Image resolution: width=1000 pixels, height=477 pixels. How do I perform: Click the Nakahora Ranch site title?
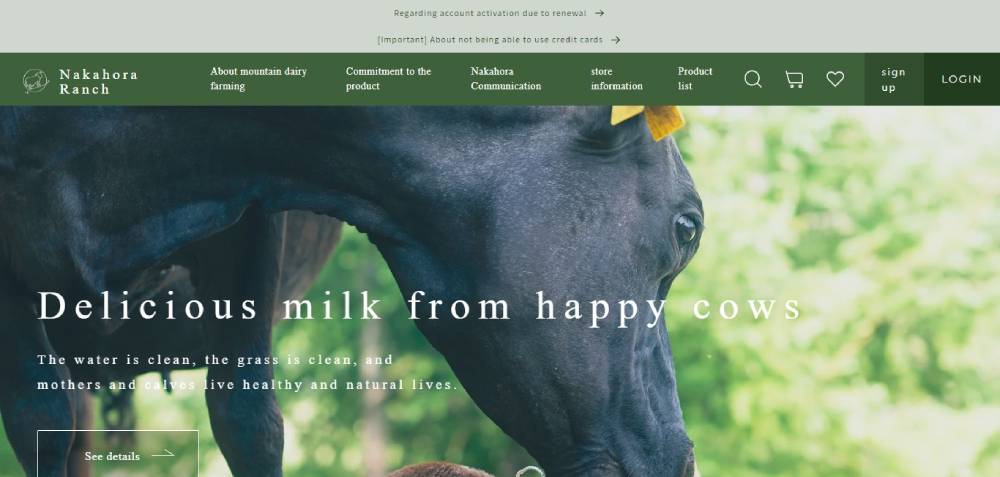pyautogui.click(x=99, y=82)
